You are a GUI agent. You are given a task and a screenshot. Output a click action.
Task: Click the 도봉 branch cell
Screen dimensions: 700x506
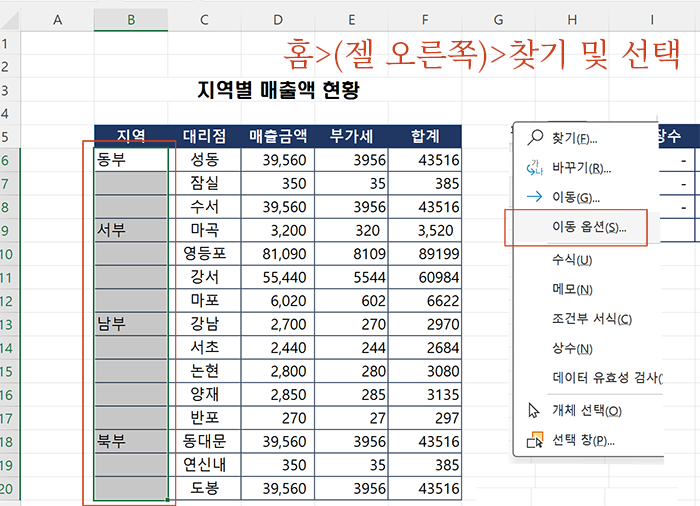point(204,489)
